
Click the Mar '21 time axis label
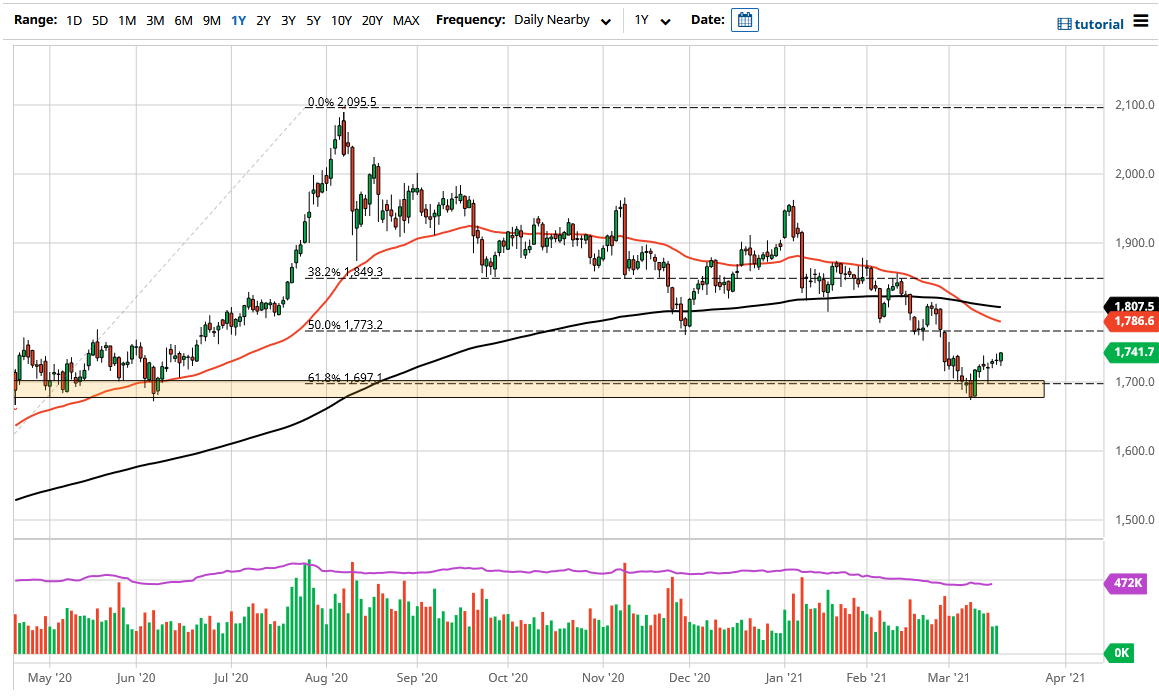click(x=948, y=678)
